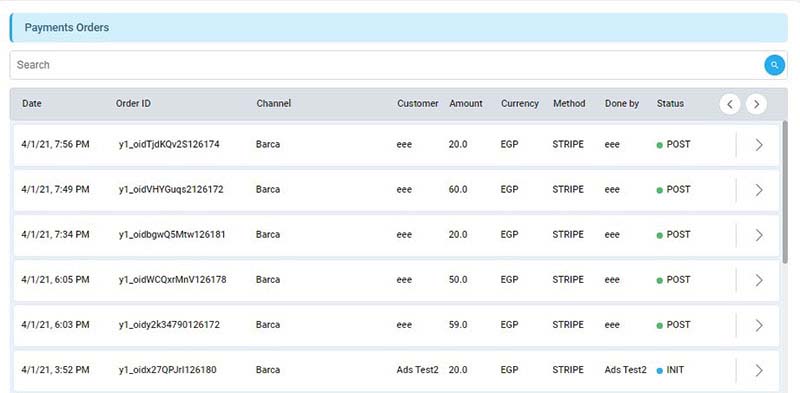
Task: Select date cell 4/1/21, 7:49 PM
Action: coord(55,189)
